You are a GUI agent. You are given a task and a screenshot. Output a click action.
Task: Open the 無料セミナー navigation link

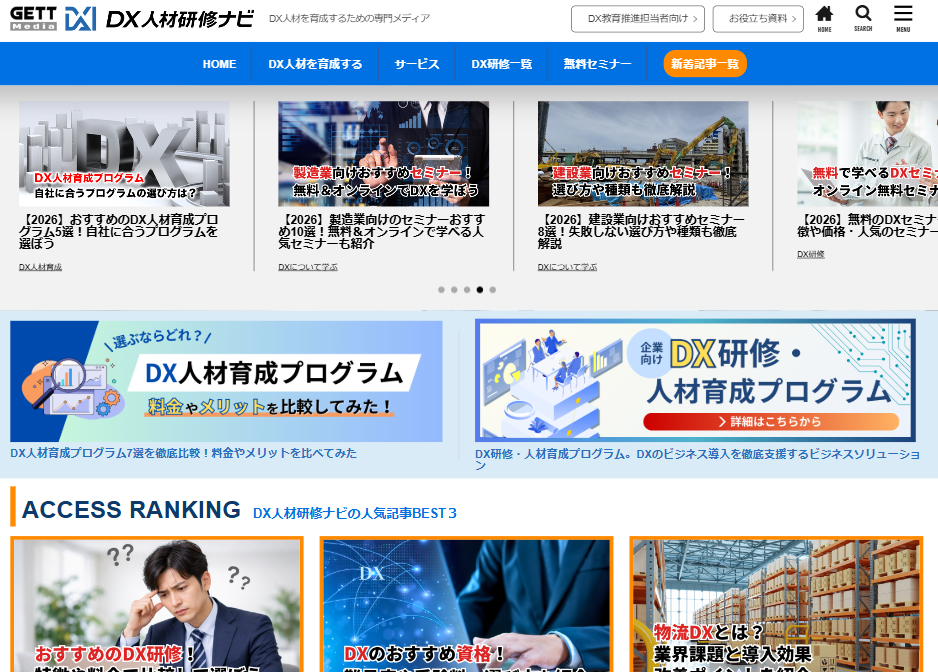pos(597,64)
